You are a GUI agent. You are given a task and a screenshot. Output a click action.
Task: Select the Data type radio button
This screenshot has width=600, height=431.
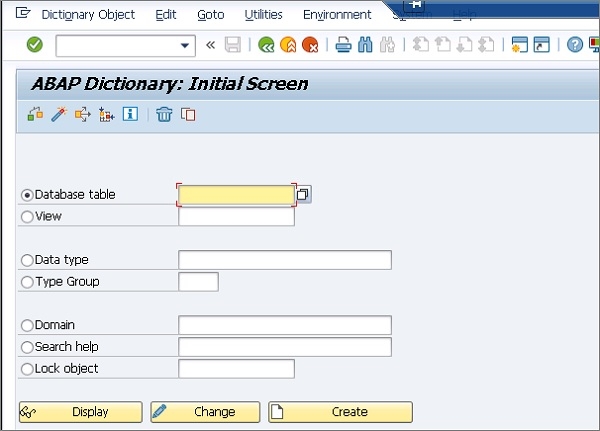point(27,260)
